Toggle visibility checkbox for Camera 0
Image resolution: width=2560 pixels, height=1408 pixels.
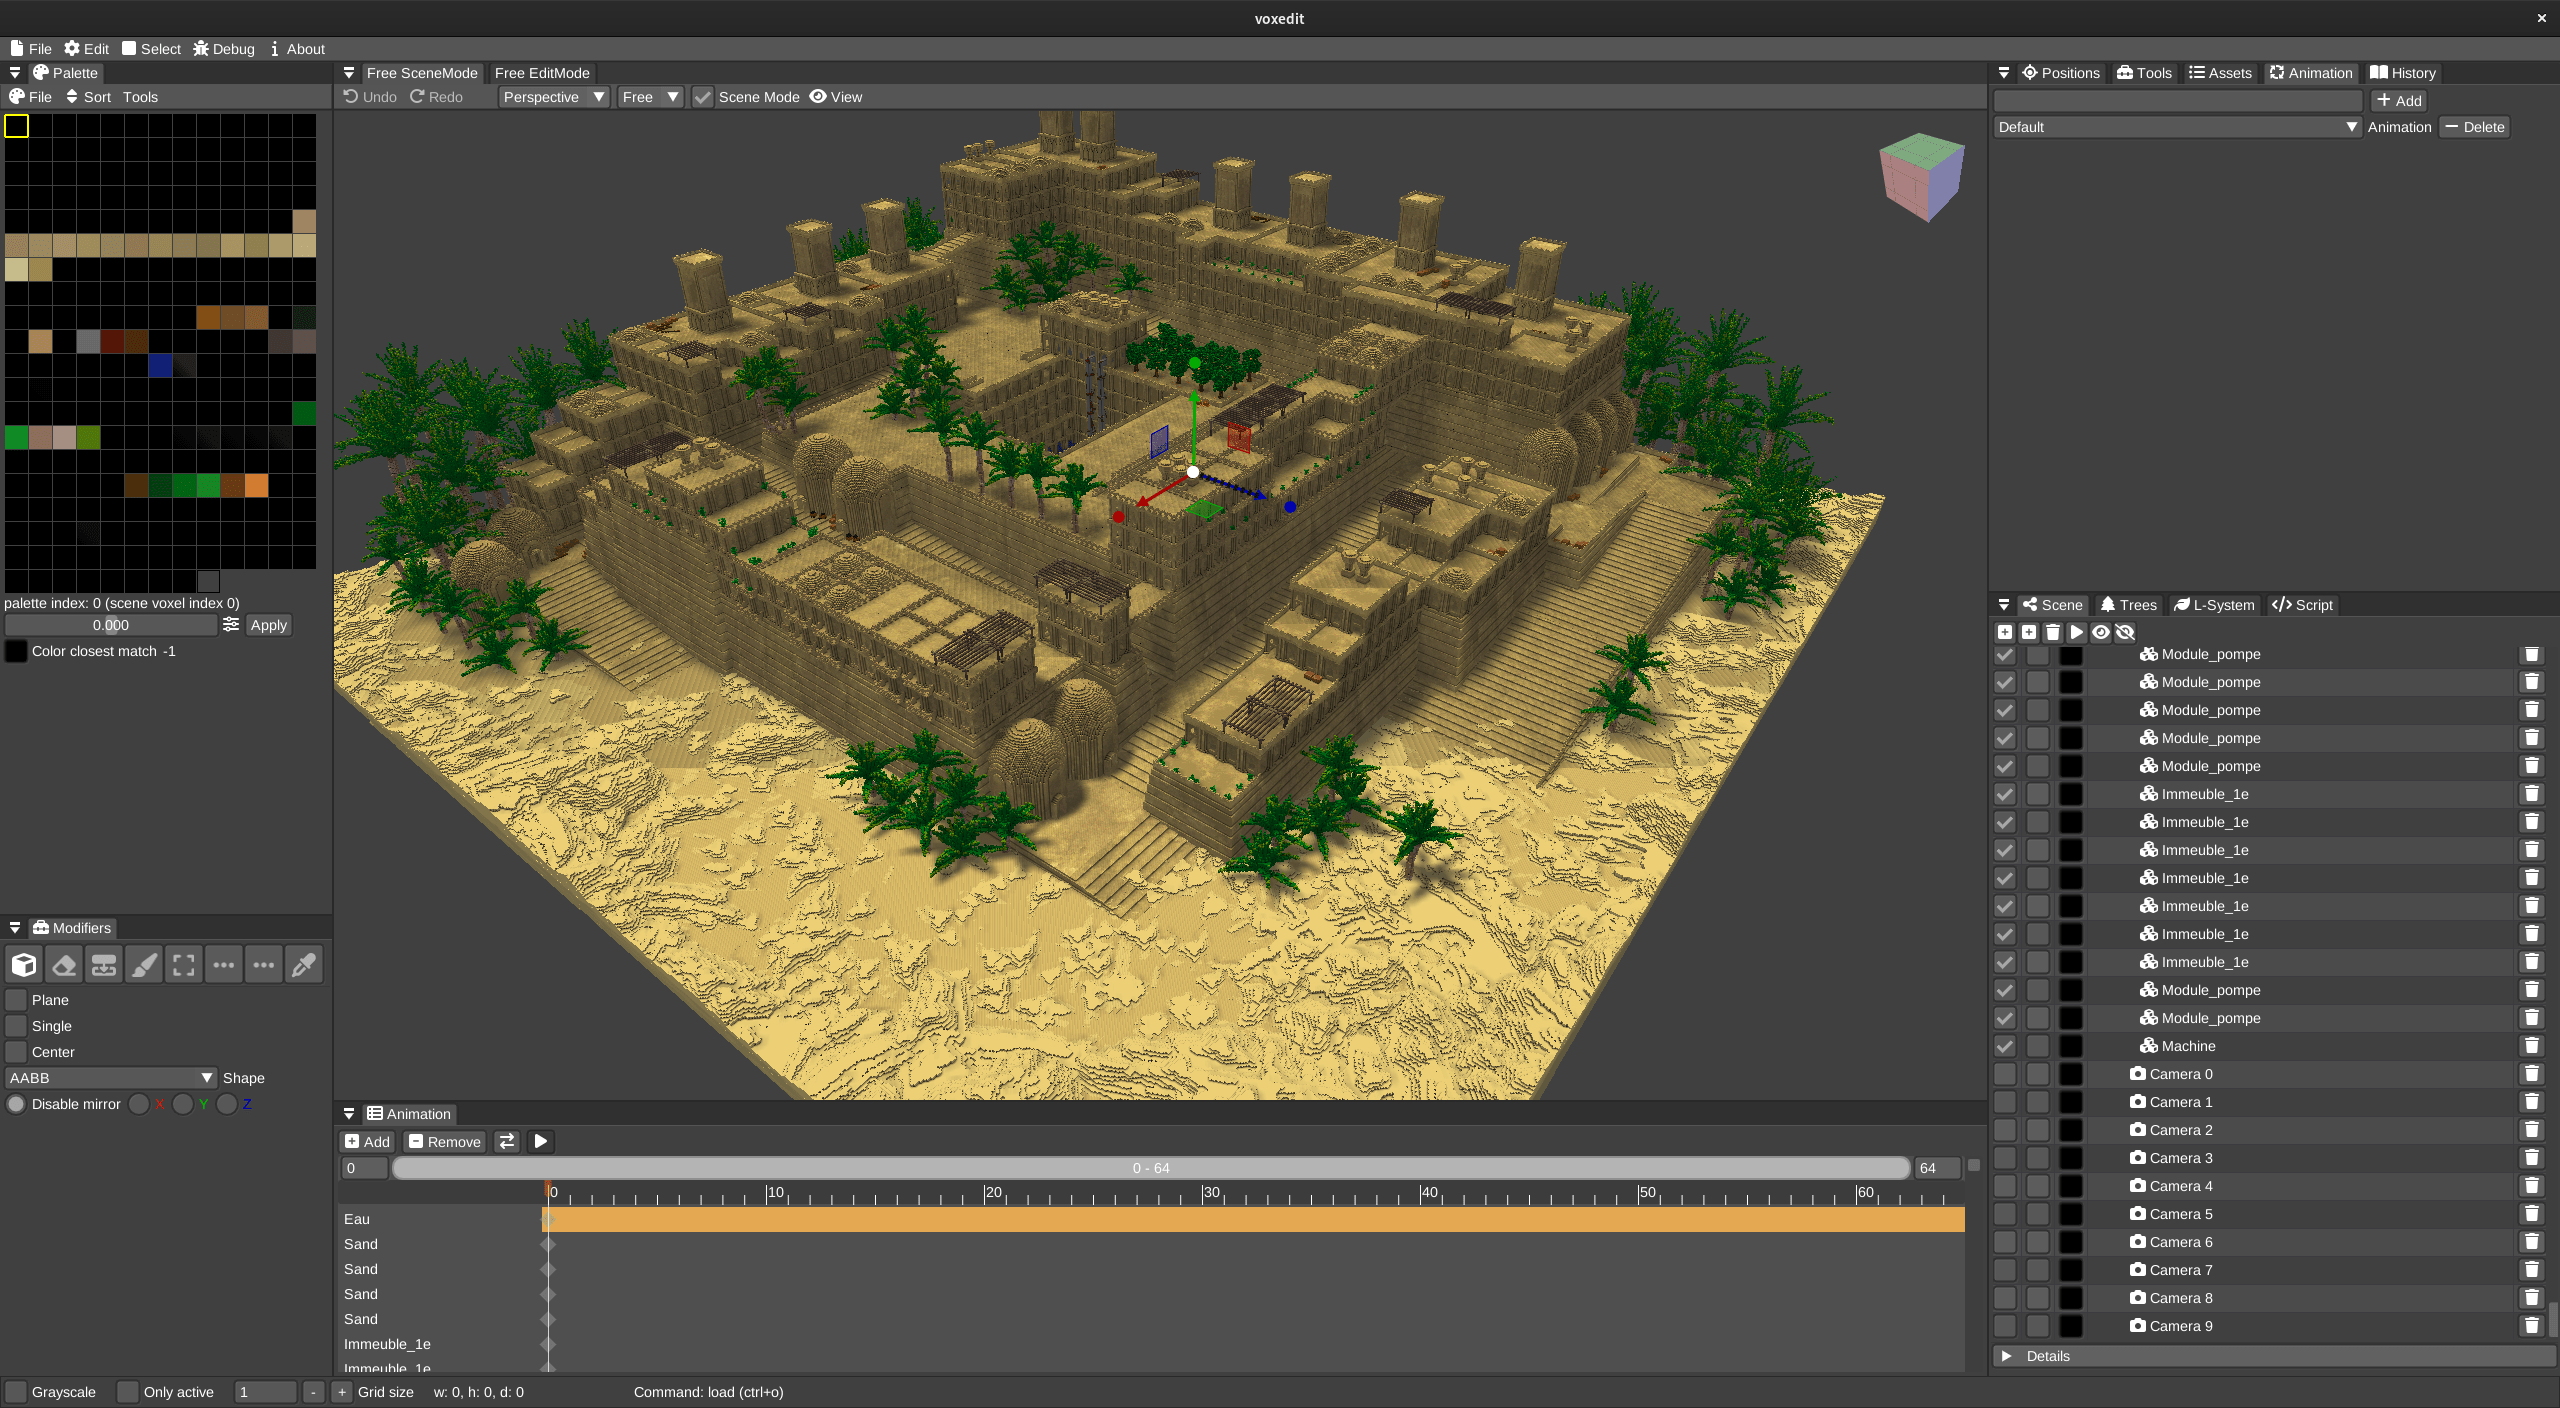pyautogui.click(x=2005, y=1074)
